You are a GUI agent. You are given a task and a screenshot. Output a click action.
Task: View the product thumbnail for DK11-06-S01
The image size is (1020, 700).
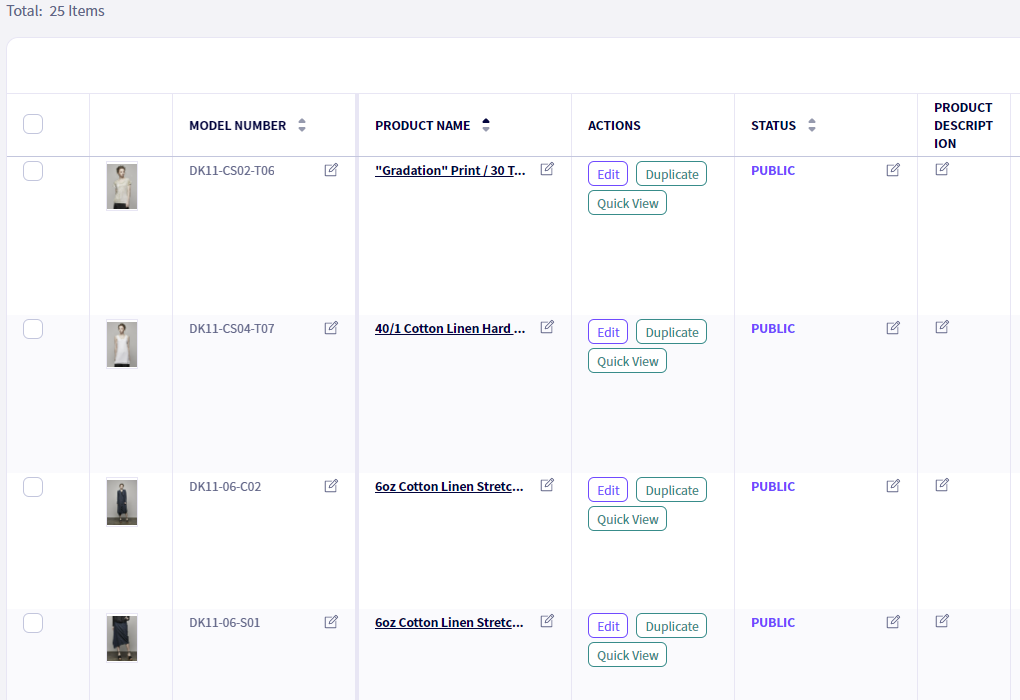pyautogui.click(x=122, y=638)
